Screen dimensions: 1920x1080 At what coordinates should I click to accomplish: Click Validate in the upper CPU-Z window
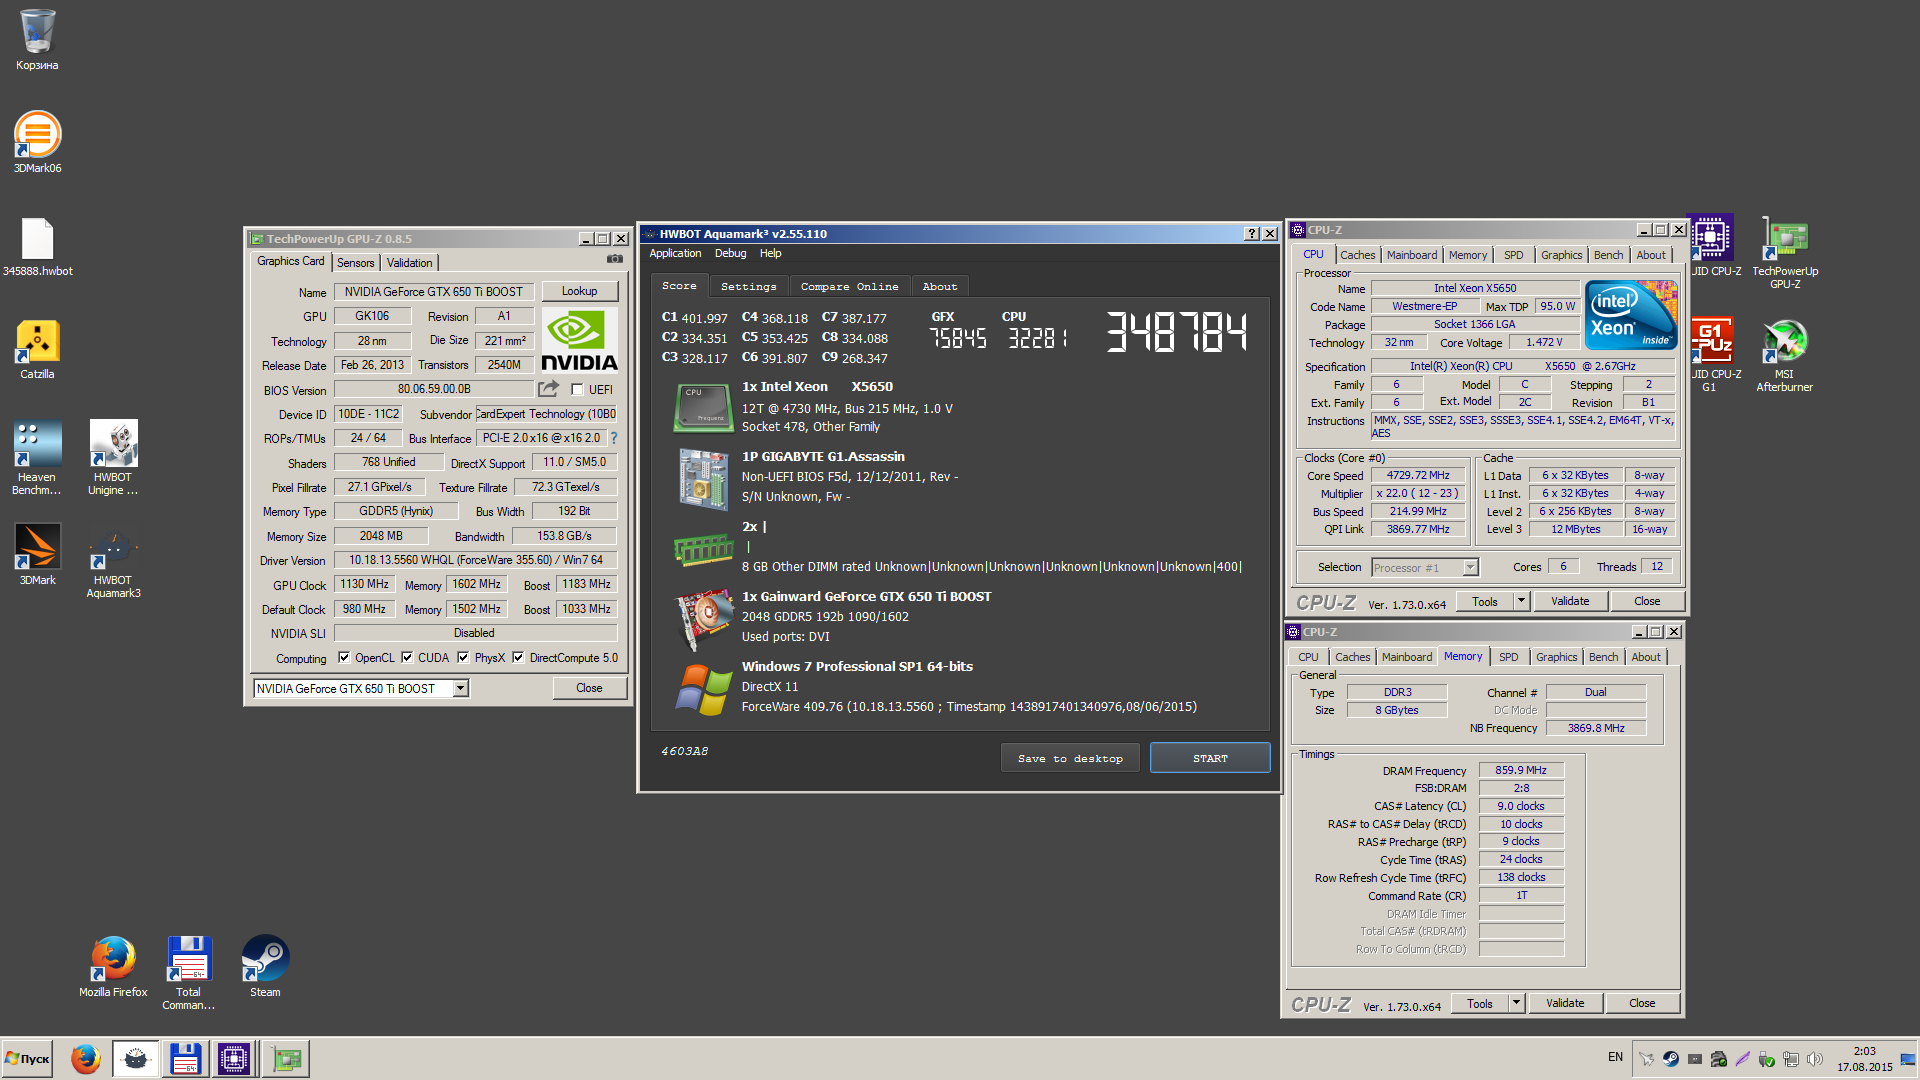pyautogui.click(x=1570, y=601)
